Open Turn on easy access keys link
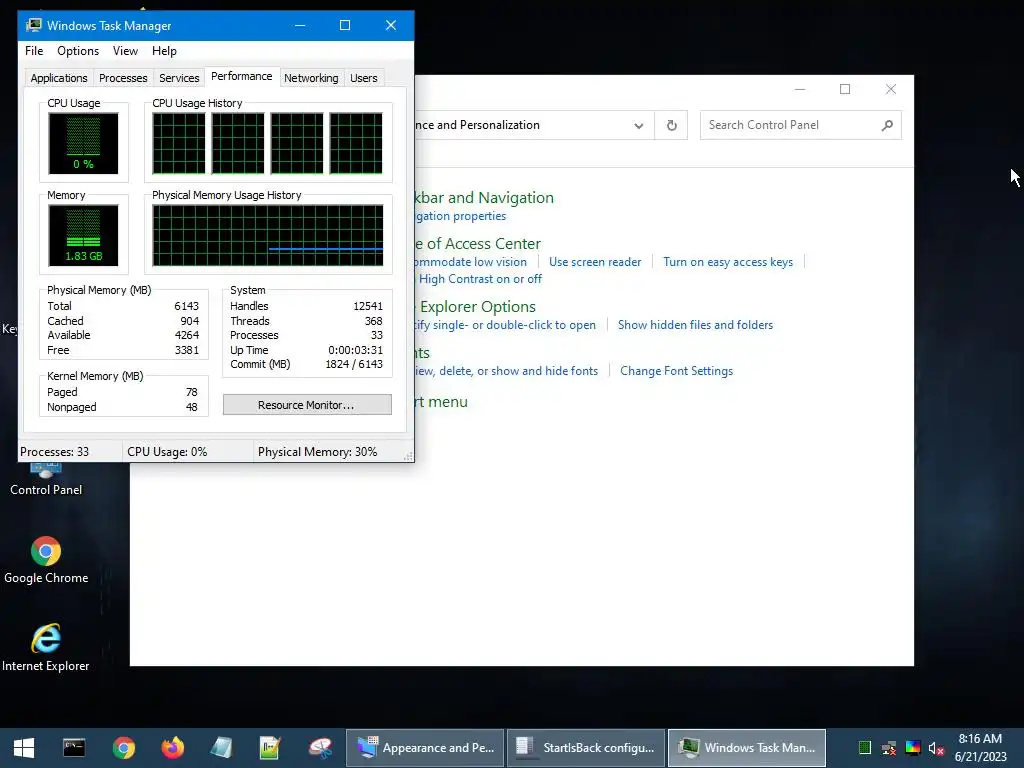The height and width of the screenshot is (768, 1024). [x=728, y=262]
